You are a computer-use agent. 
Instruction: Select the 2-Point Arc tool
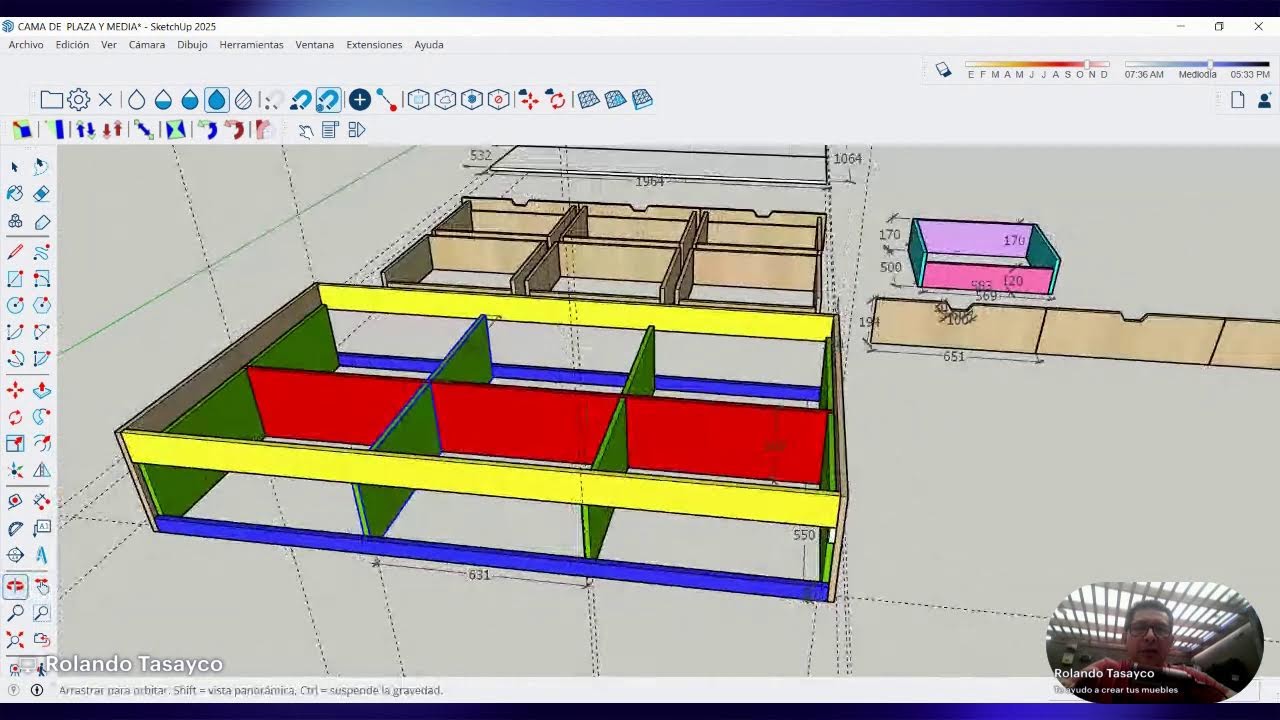point(41,332)
